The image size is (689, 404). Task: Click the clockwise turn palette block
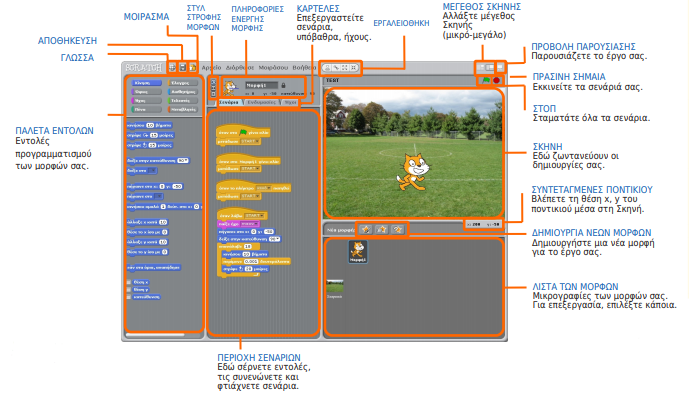pos(150,135)
